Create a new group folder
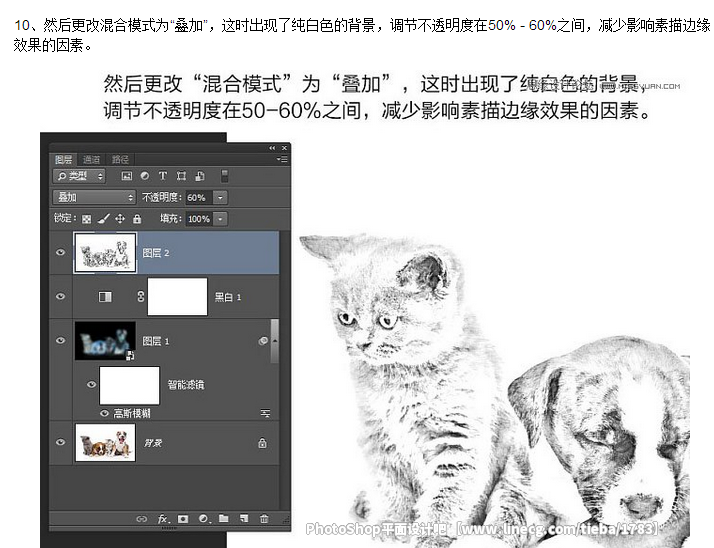714x548 pixels. point(224,518)
